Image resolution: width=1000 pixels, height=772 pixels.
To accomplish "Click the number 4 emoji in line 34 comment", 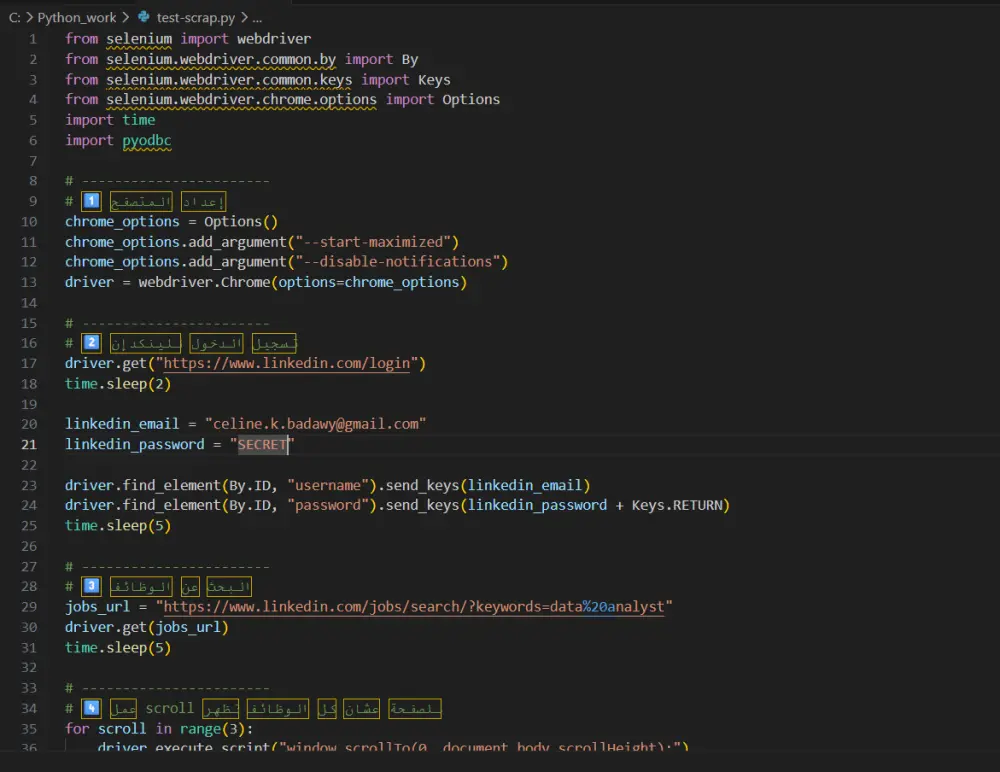I will pyautogui.click(x=91, y=708).
